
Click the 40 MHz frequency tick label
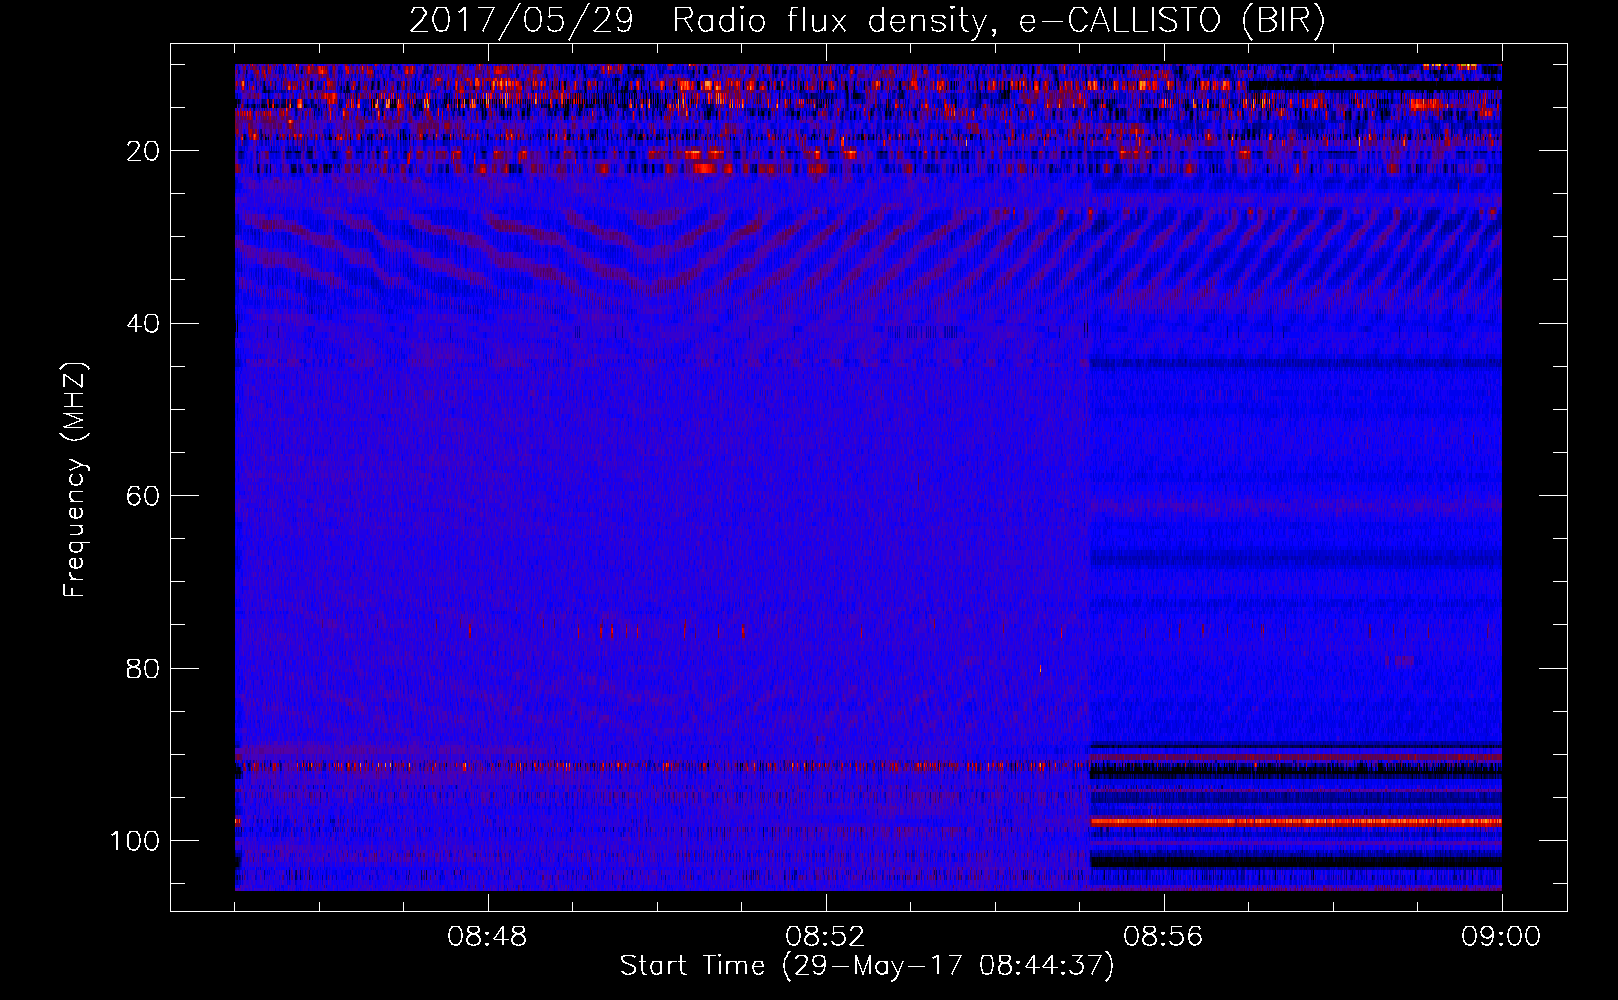tap(143, 323)
